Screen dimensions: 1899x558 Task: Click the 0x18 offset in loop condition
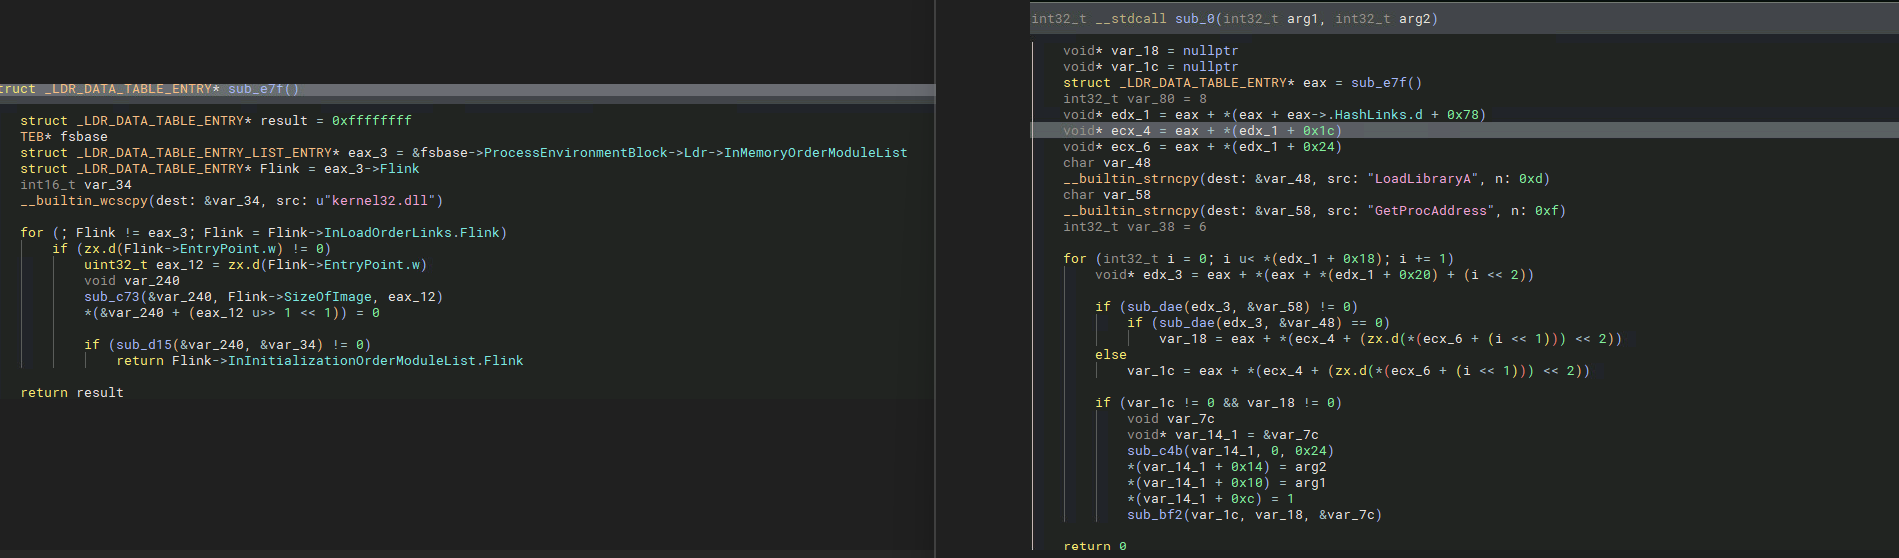click(1359, 259)
